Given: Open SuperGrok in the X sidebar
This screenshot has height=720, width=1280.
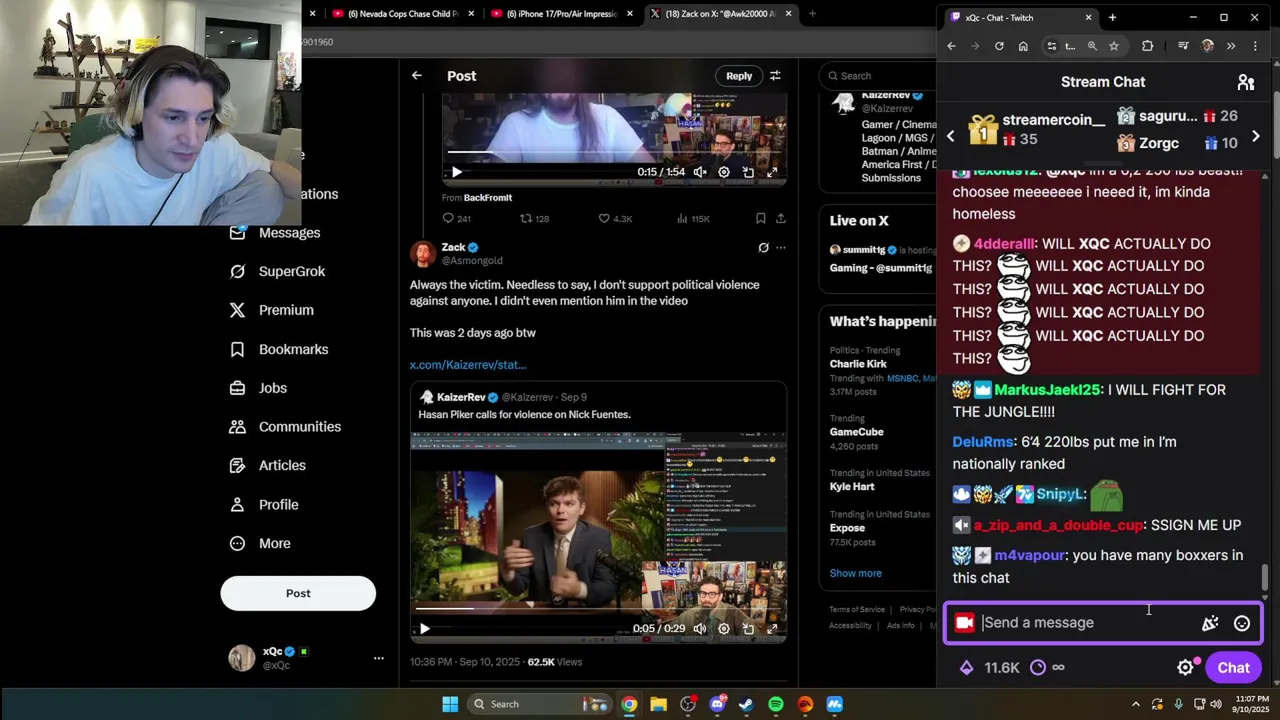Looking at the screenshot, I should point(277,272).
